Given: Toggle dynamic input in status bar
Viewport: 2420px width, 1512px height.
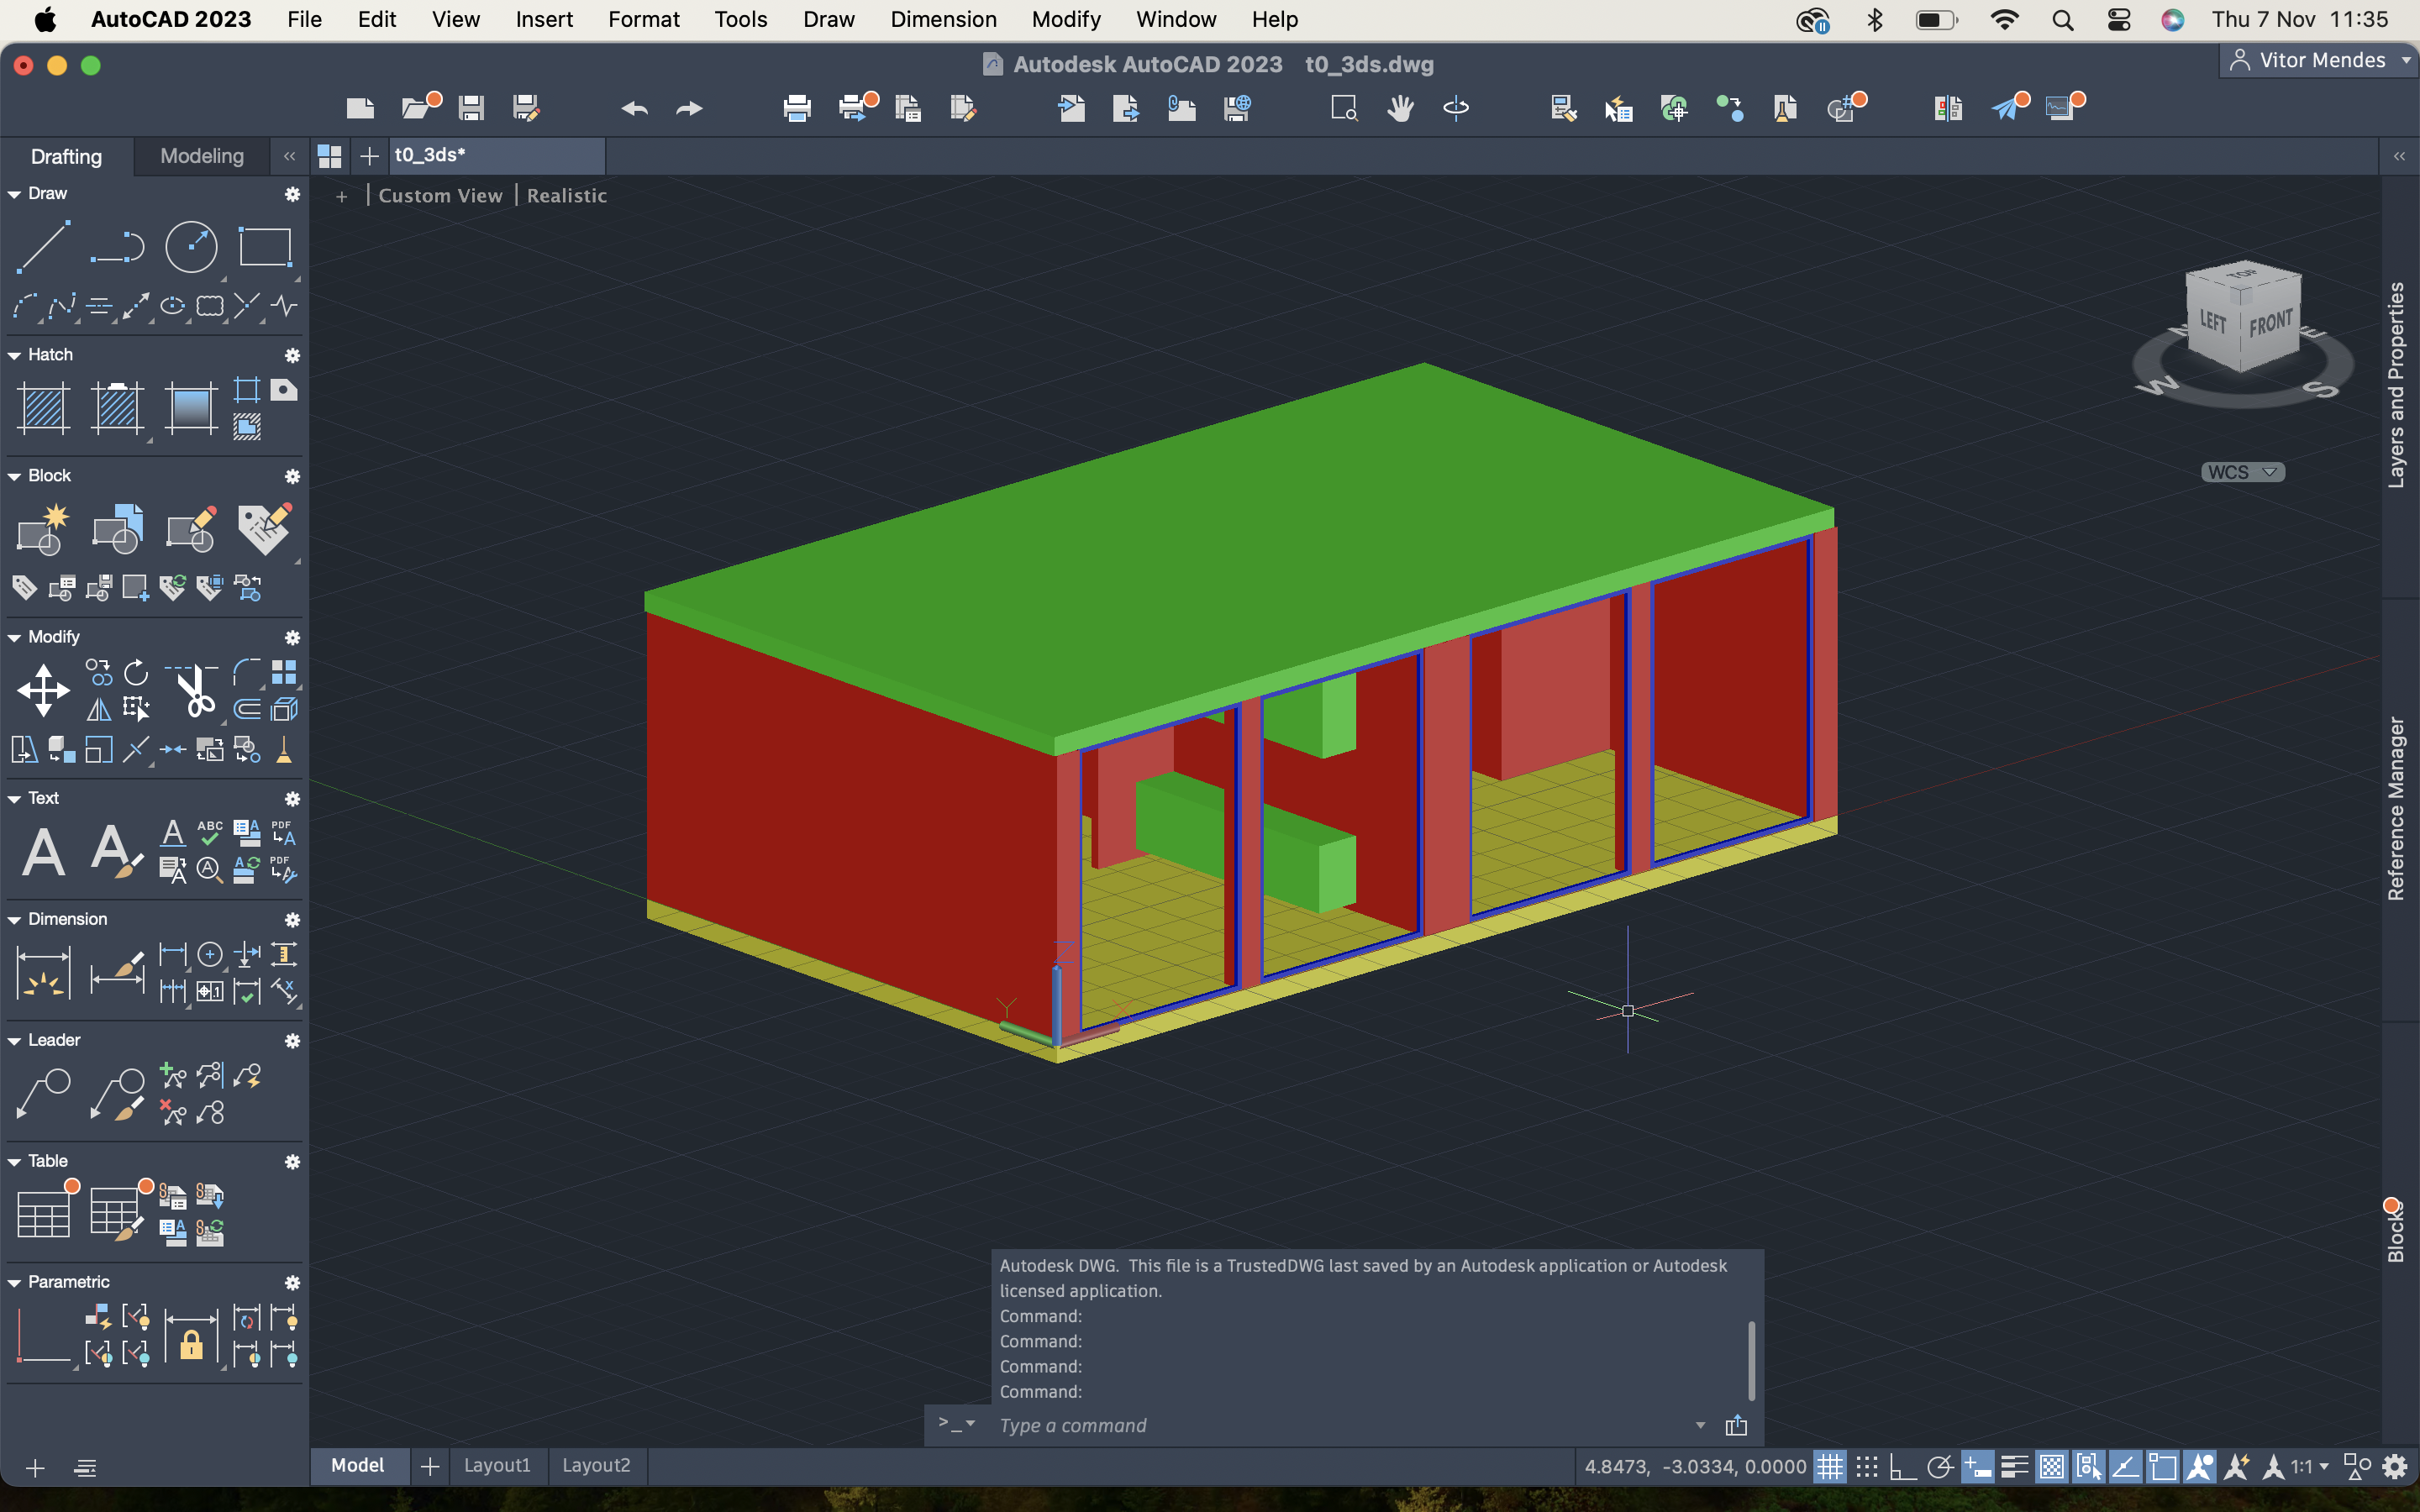Looking at the screenshot, I should [x=1977, y=1467].
